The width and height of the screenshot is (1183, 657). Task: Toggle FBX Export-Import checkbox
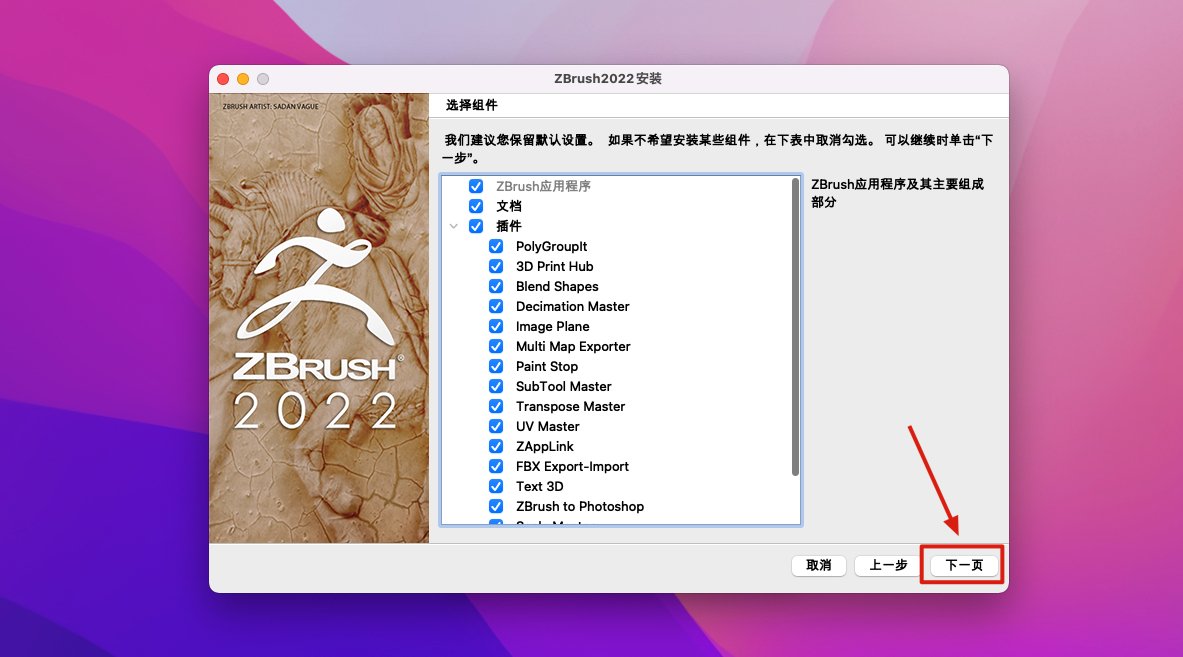coord(496,466)
